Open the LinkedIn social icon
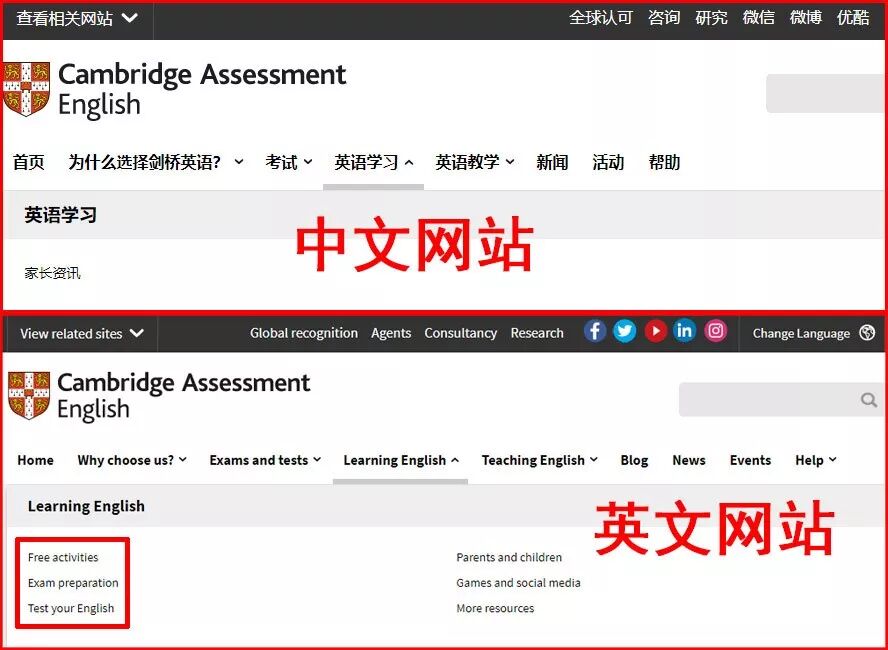888x650 pixels. coord(684,331)
